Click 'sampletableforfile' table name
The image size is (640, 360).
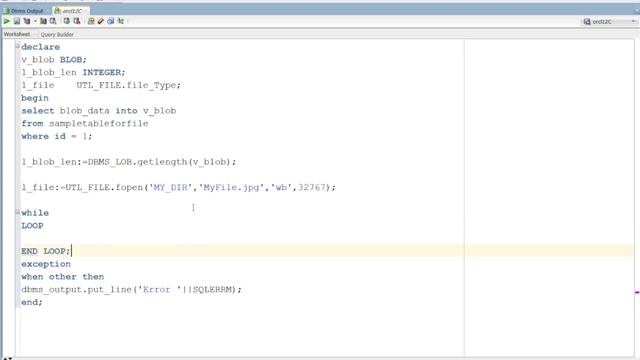point(98,123)
